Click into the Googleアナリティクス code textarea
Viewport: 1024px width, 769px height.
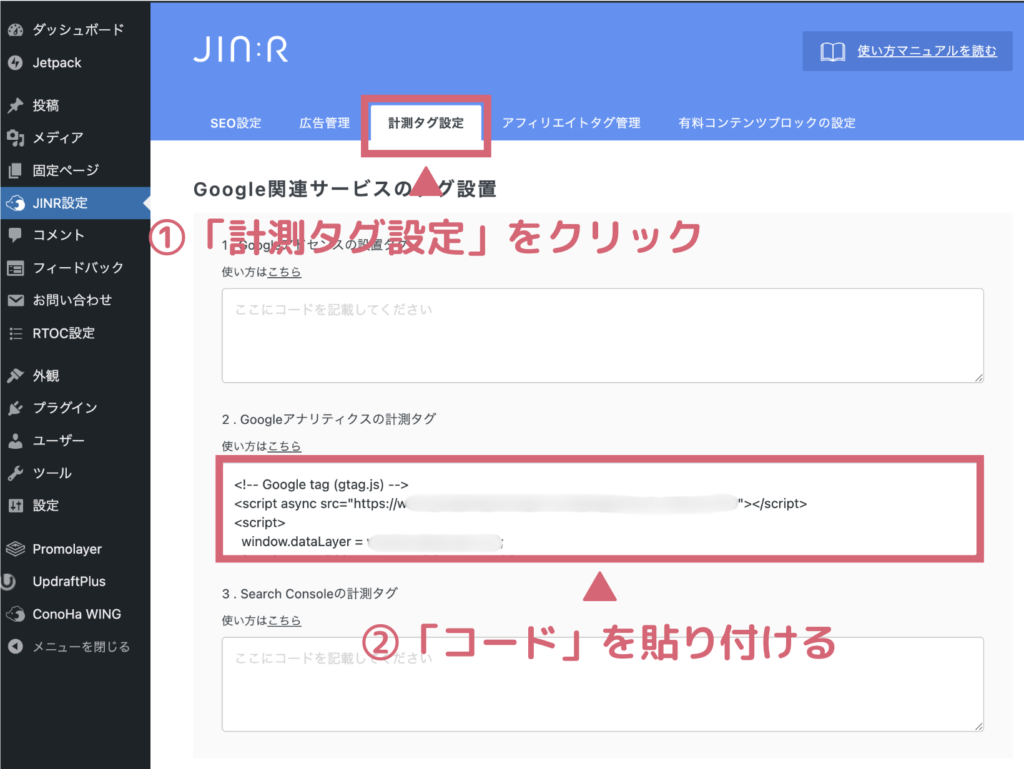coord(600,509)
